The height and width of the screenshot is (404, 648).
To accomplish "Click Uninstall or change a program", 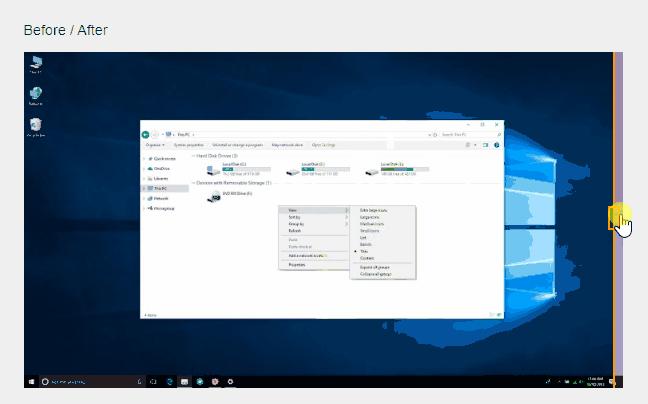I will (238, 145).
